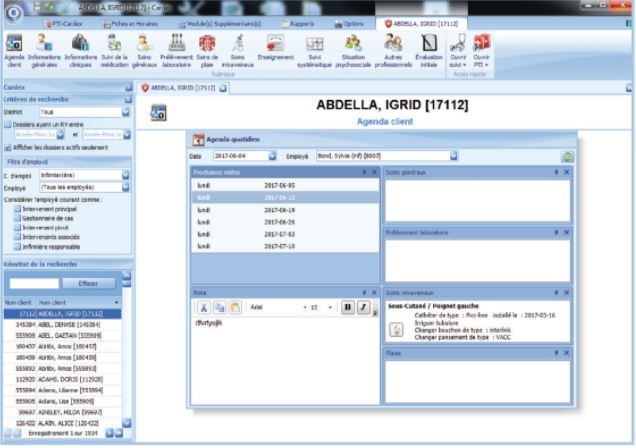Viewport: 636px width, 448px height.
Task: Open Informations cliniques in ribbon
Action: 80,51
